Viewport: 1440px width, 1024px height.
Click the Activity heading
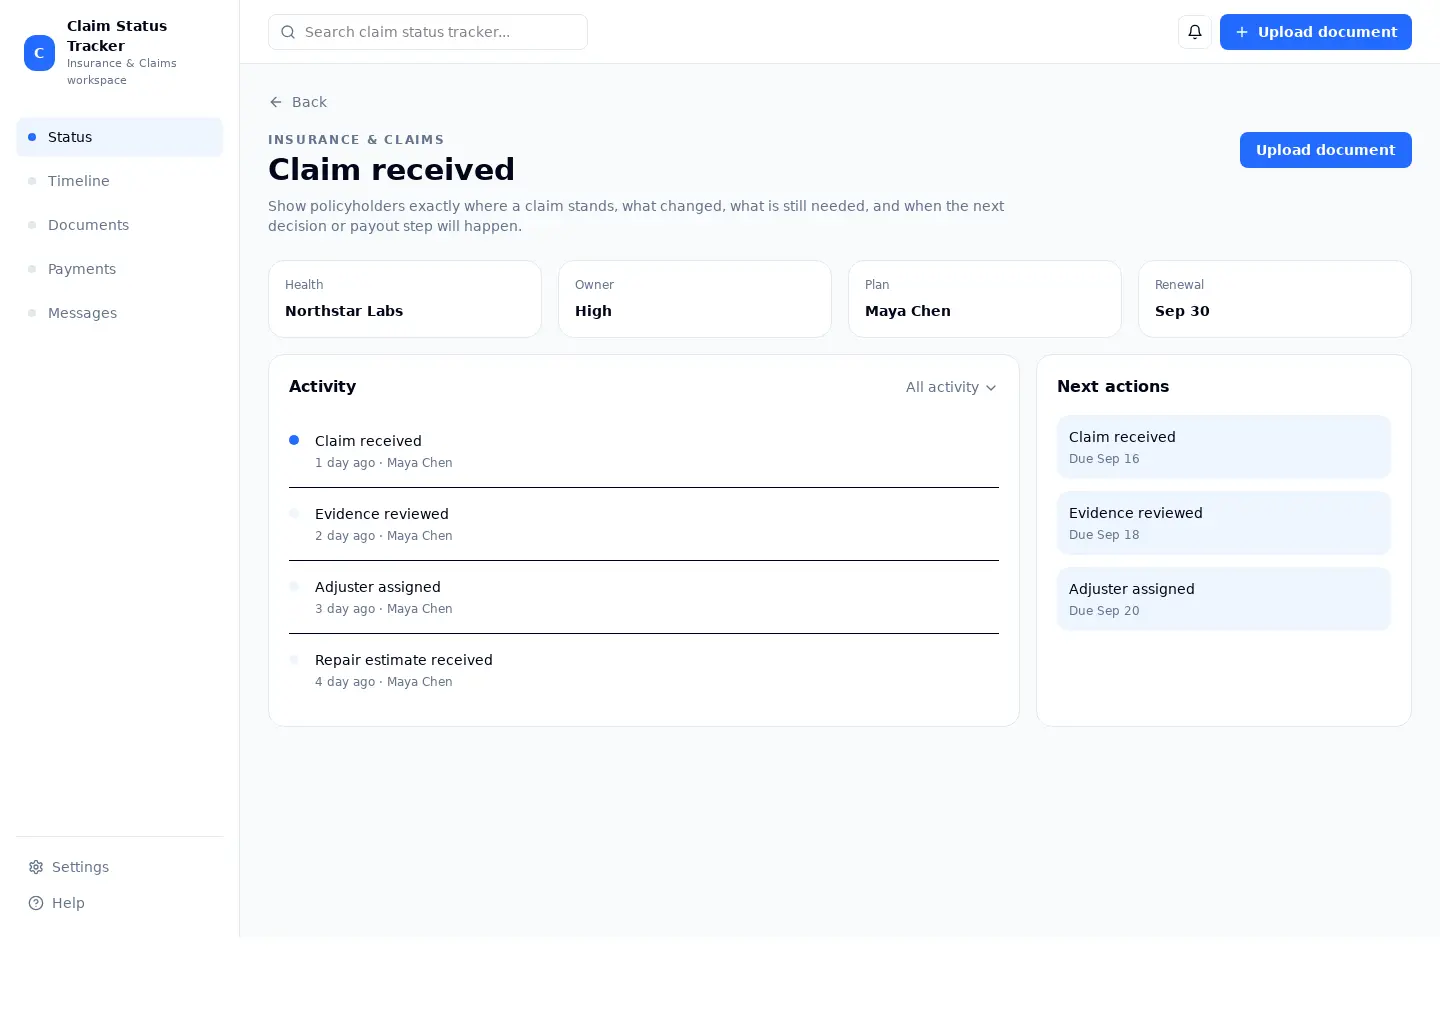pos(322,386)
